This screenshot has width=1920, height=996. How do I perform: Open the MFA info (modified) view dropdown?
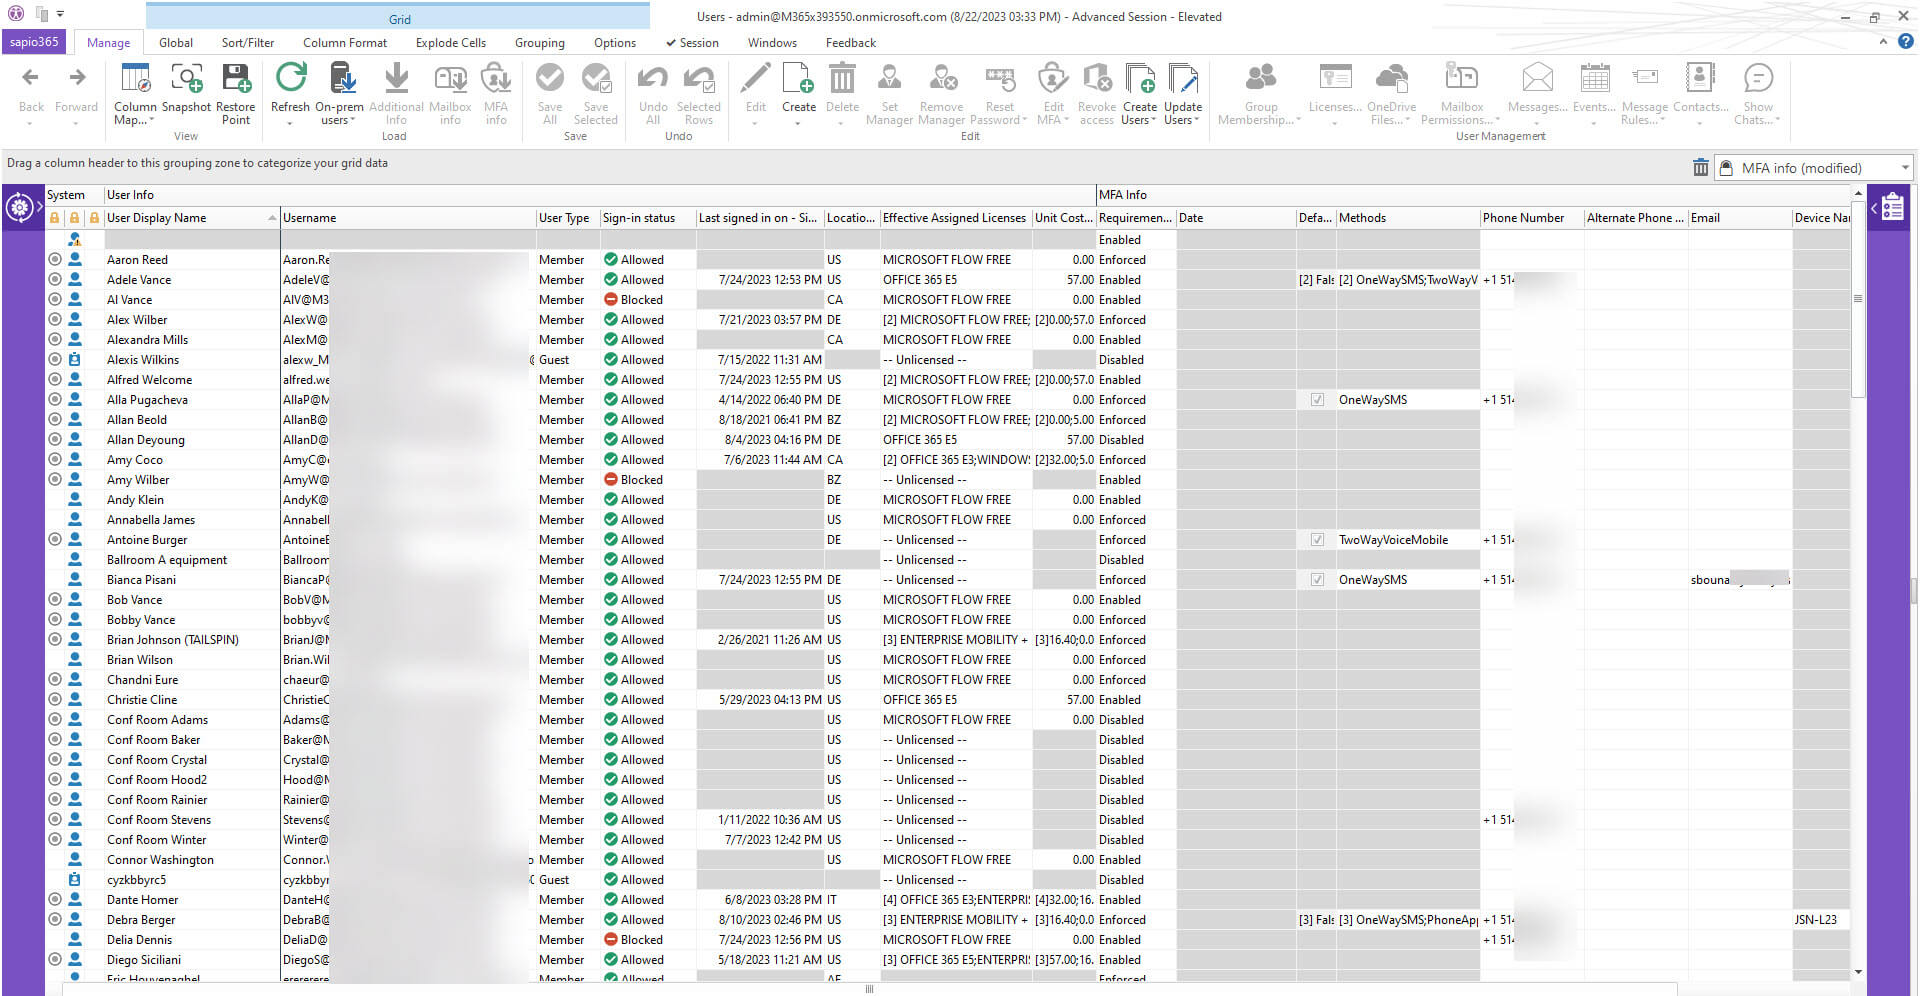(1904, 168)
